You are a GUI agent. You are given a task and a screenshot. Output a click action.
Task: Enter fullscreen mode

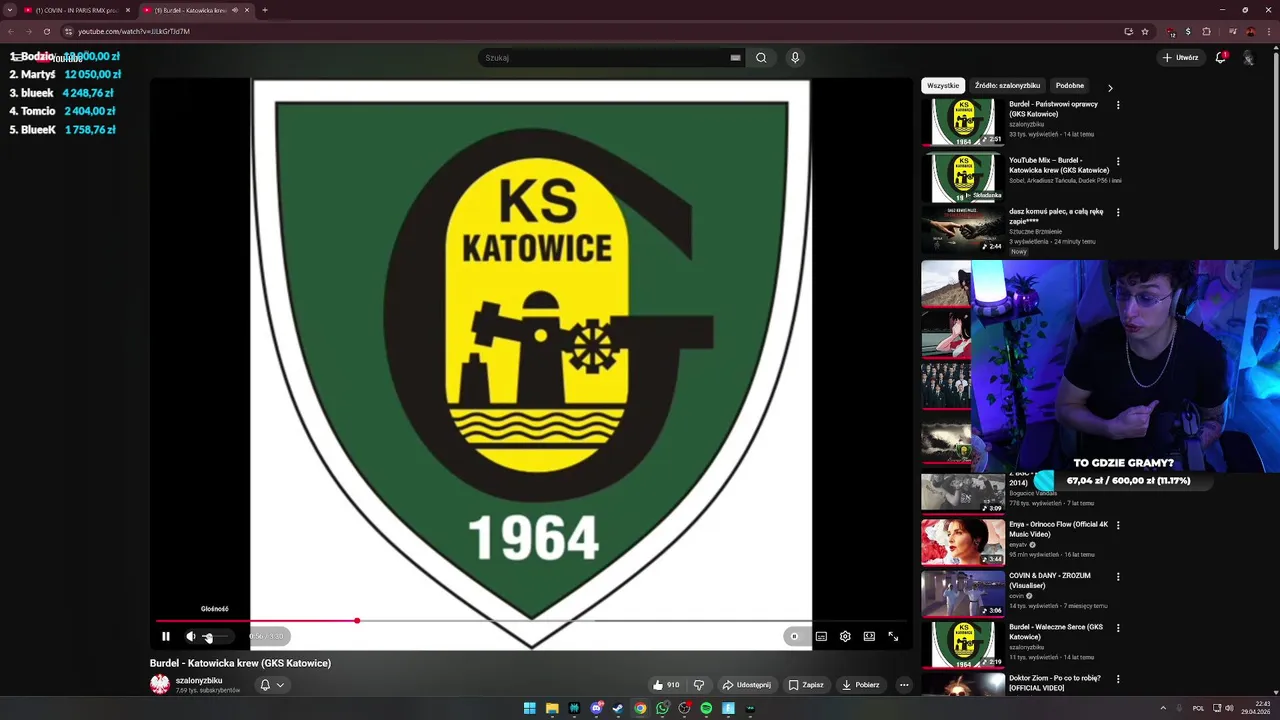pyautogui.click(x=893, y=636)
